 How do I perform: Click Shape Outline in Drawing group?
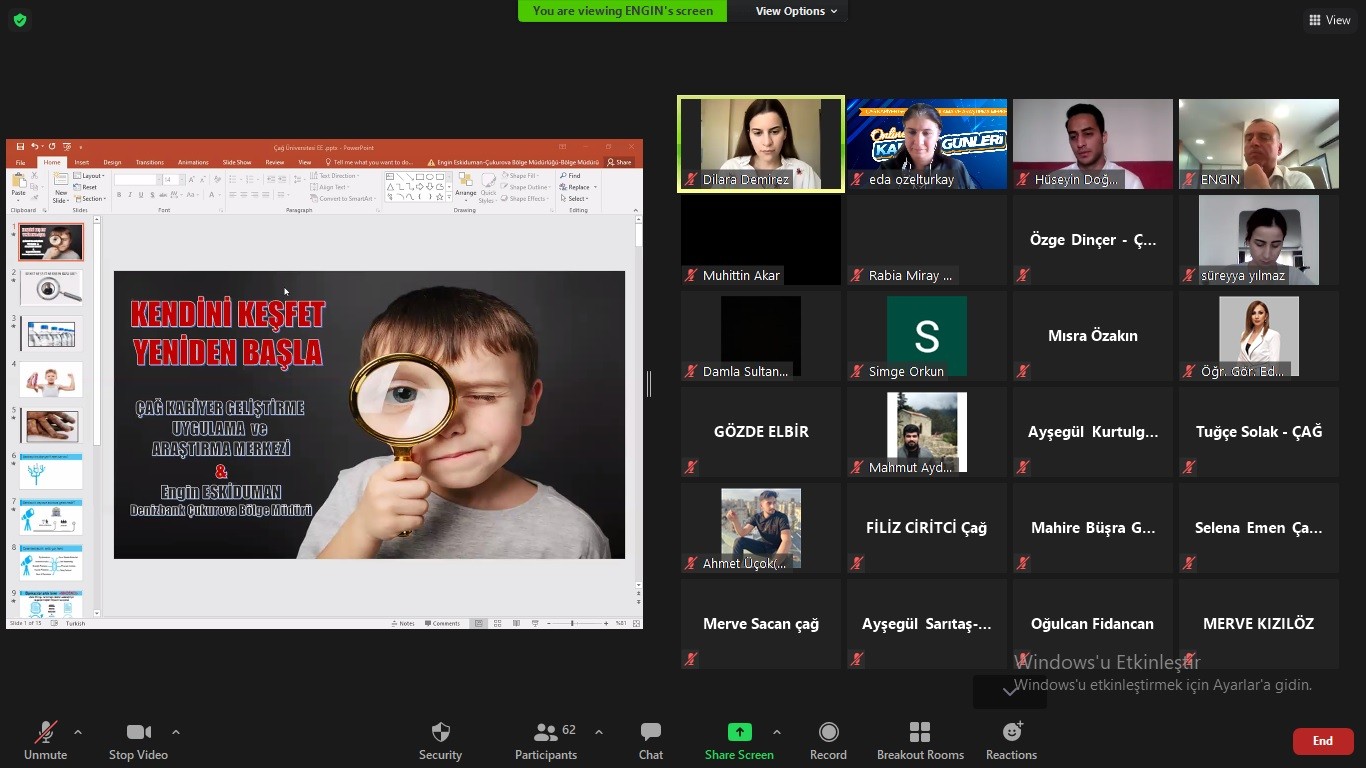coord(526,187)
